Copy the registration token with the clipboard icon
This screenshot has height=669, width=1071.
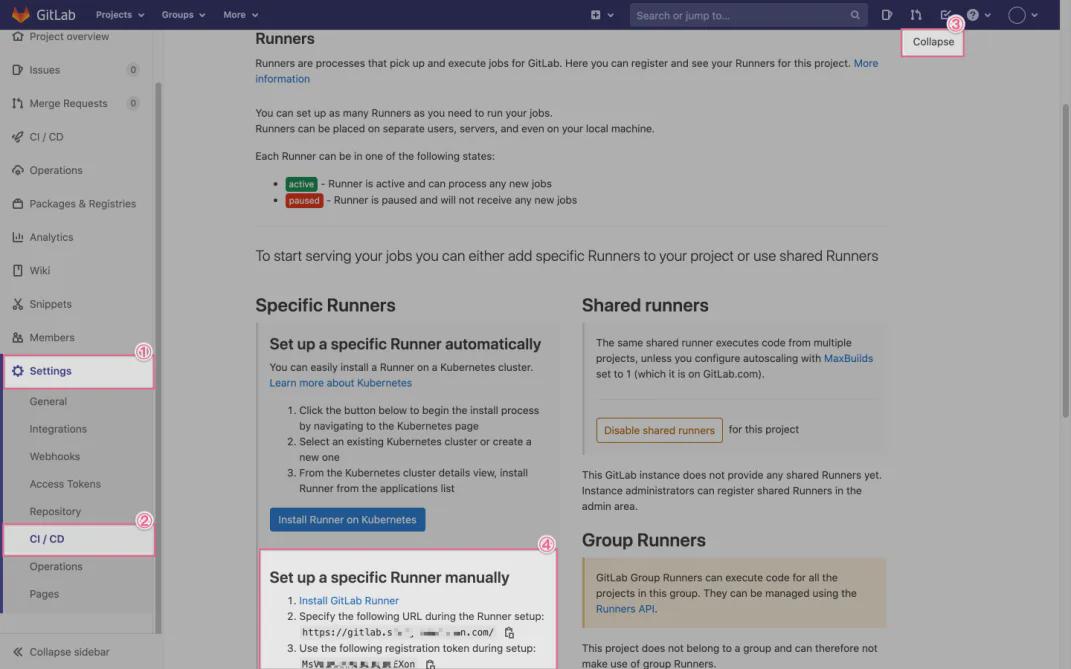pyautogui.click(x=431, y=664)
